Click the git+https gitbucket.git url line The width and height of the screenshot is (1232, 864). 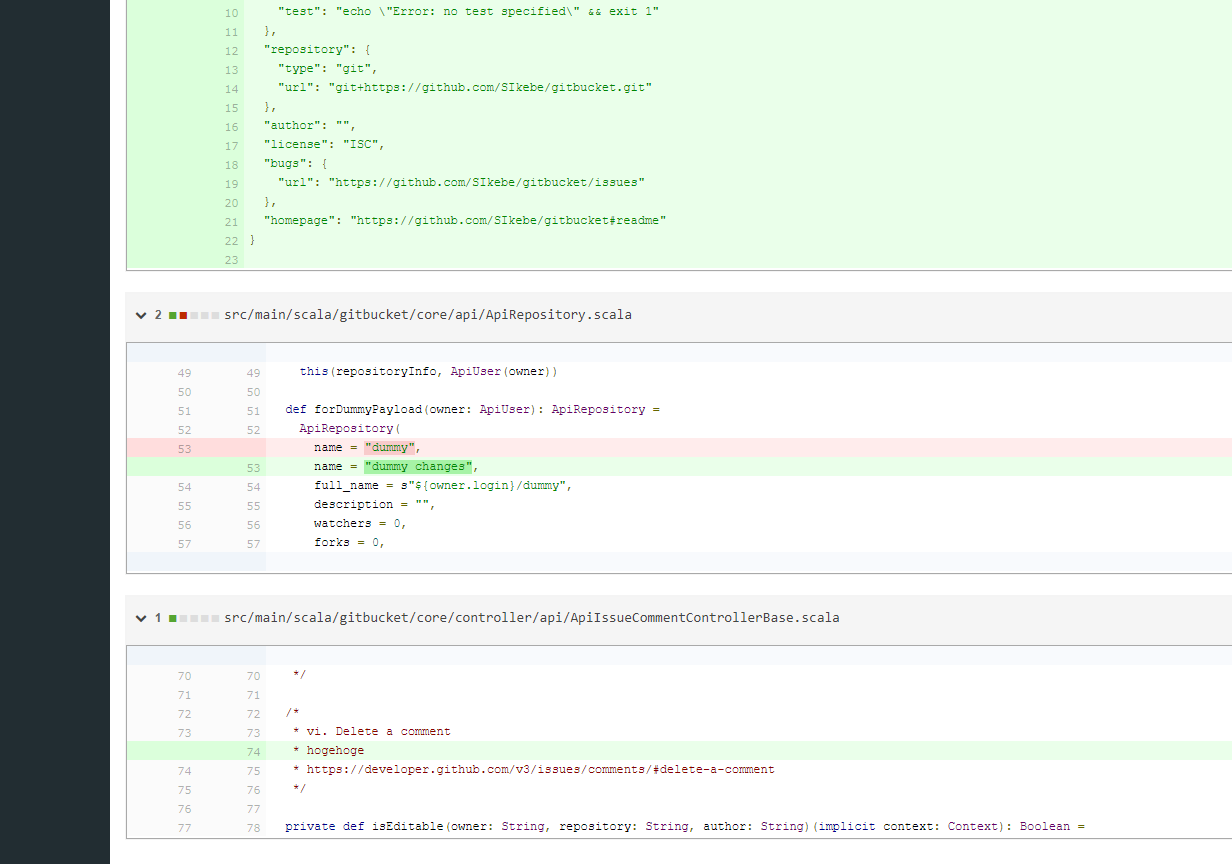coord(465,88)
